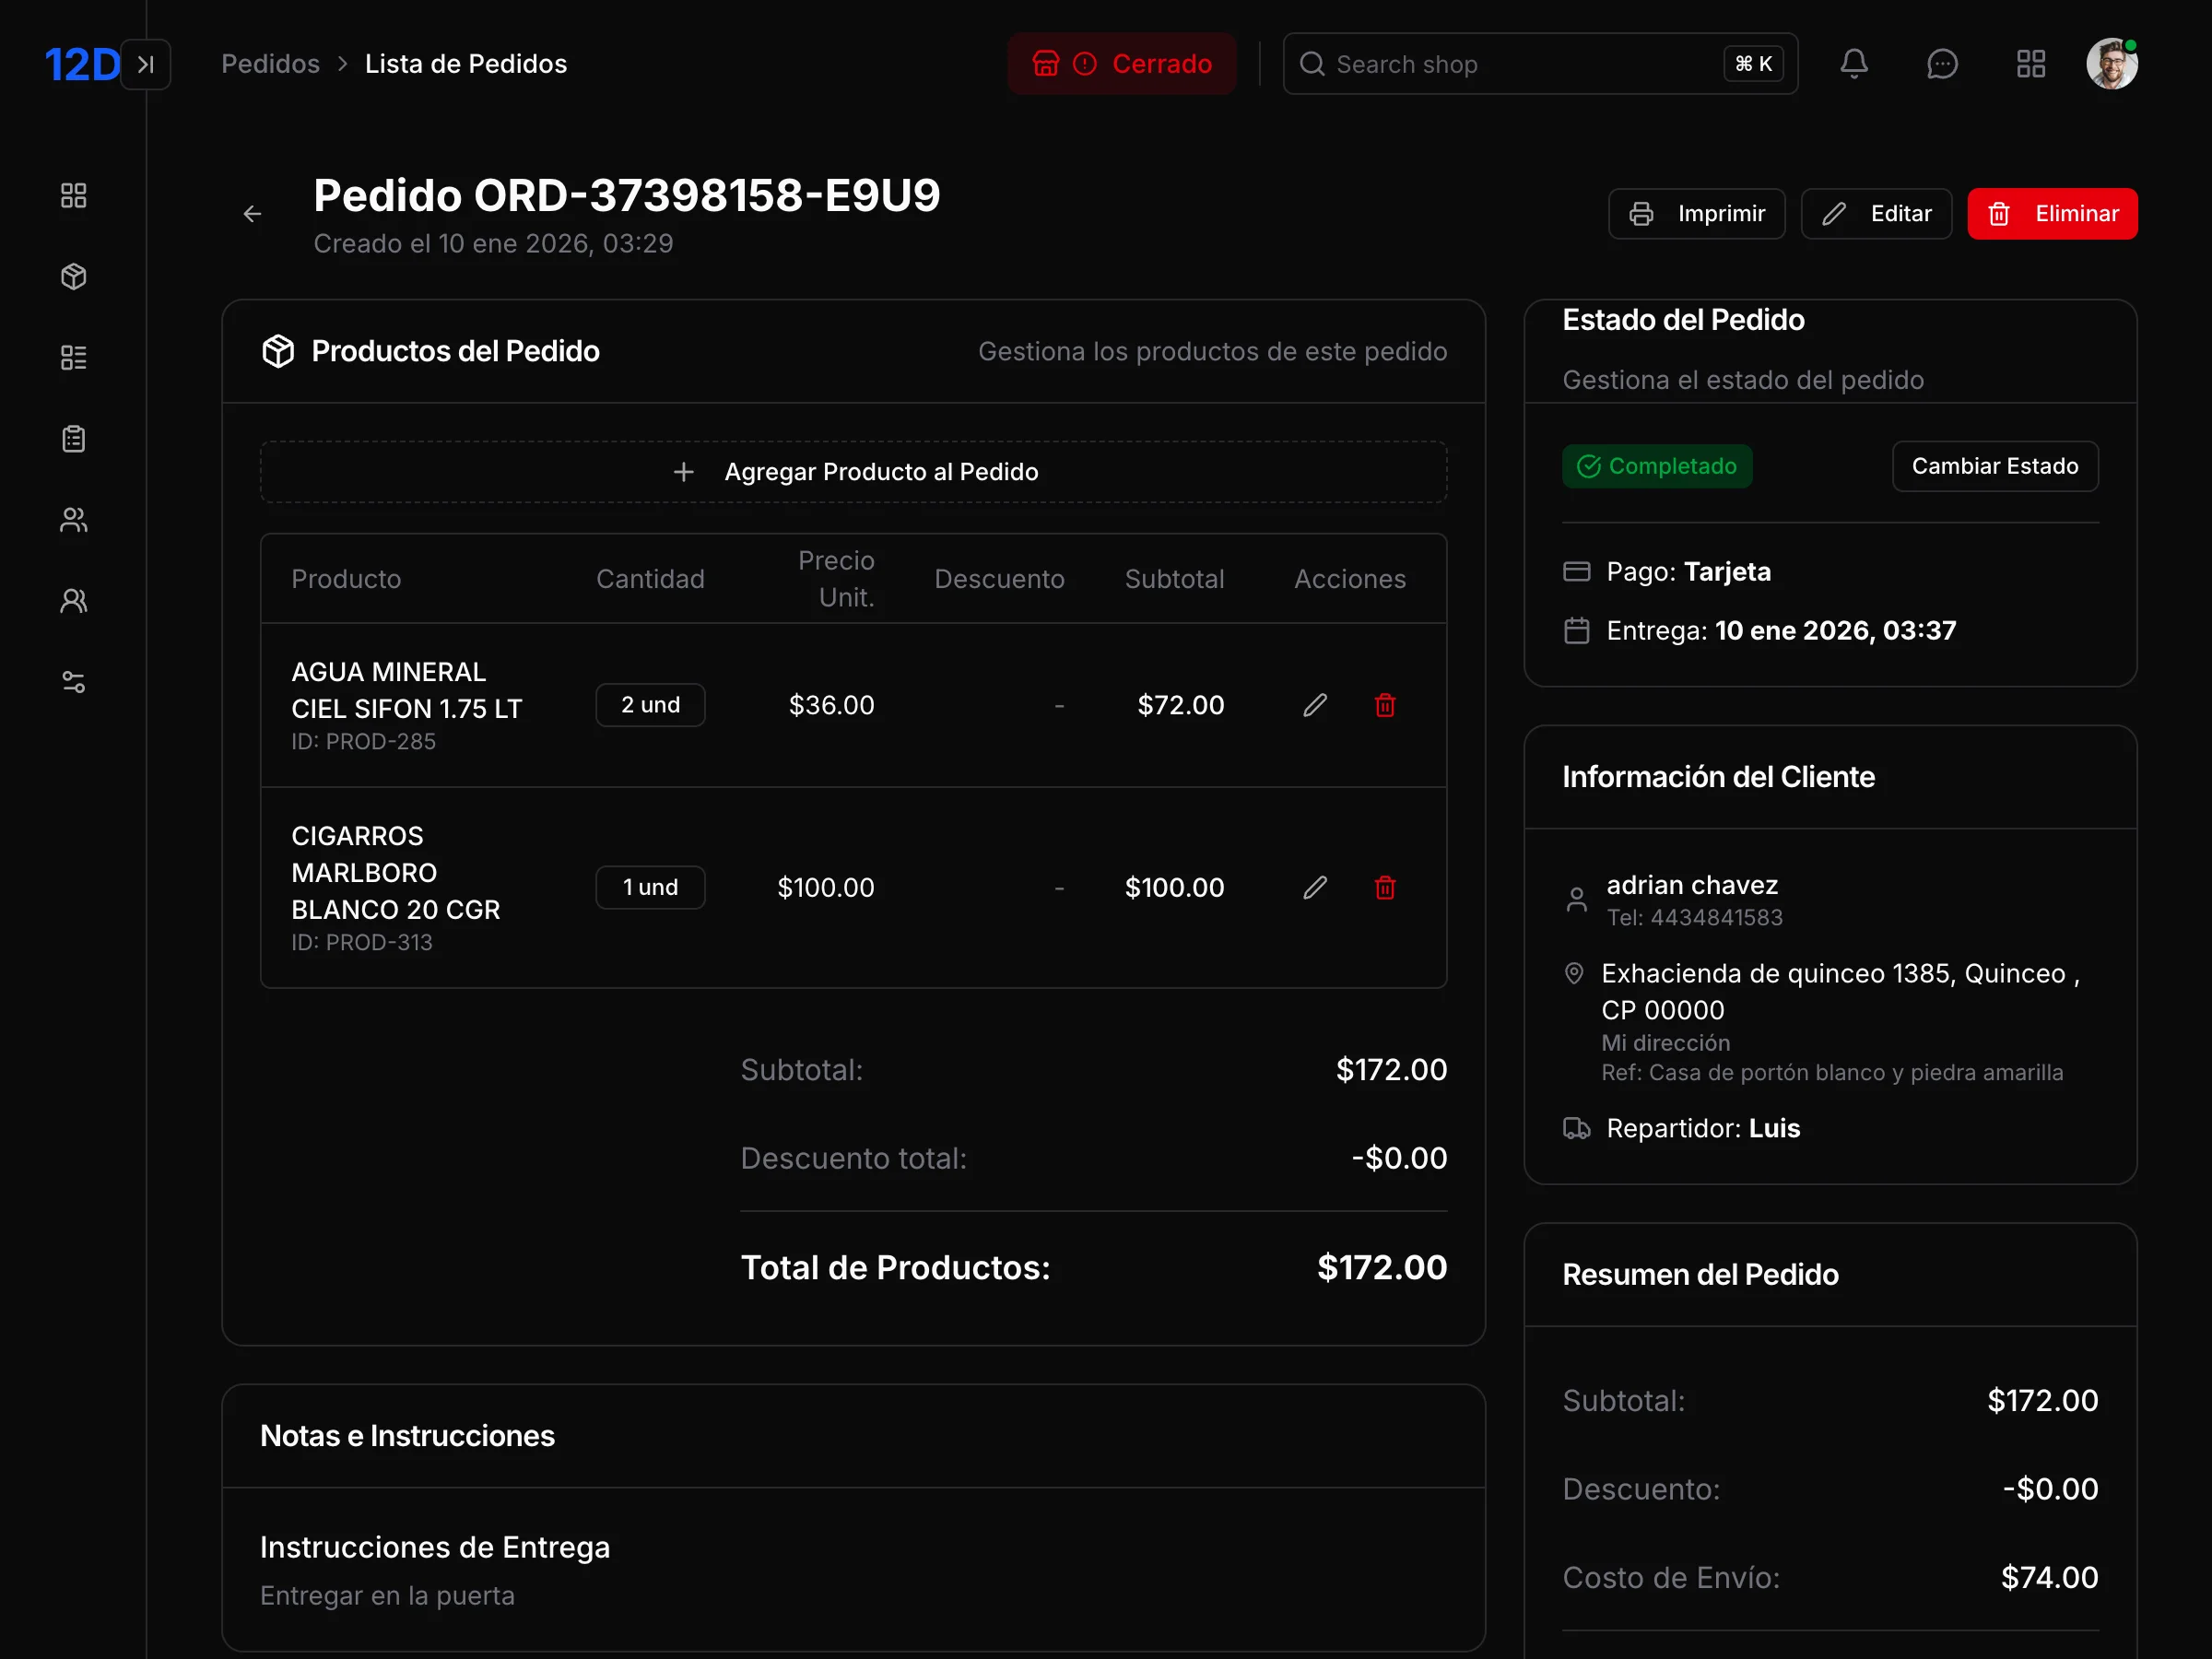
Task: Open the chat messages icon in header
Action: (x=1942, y=63)
